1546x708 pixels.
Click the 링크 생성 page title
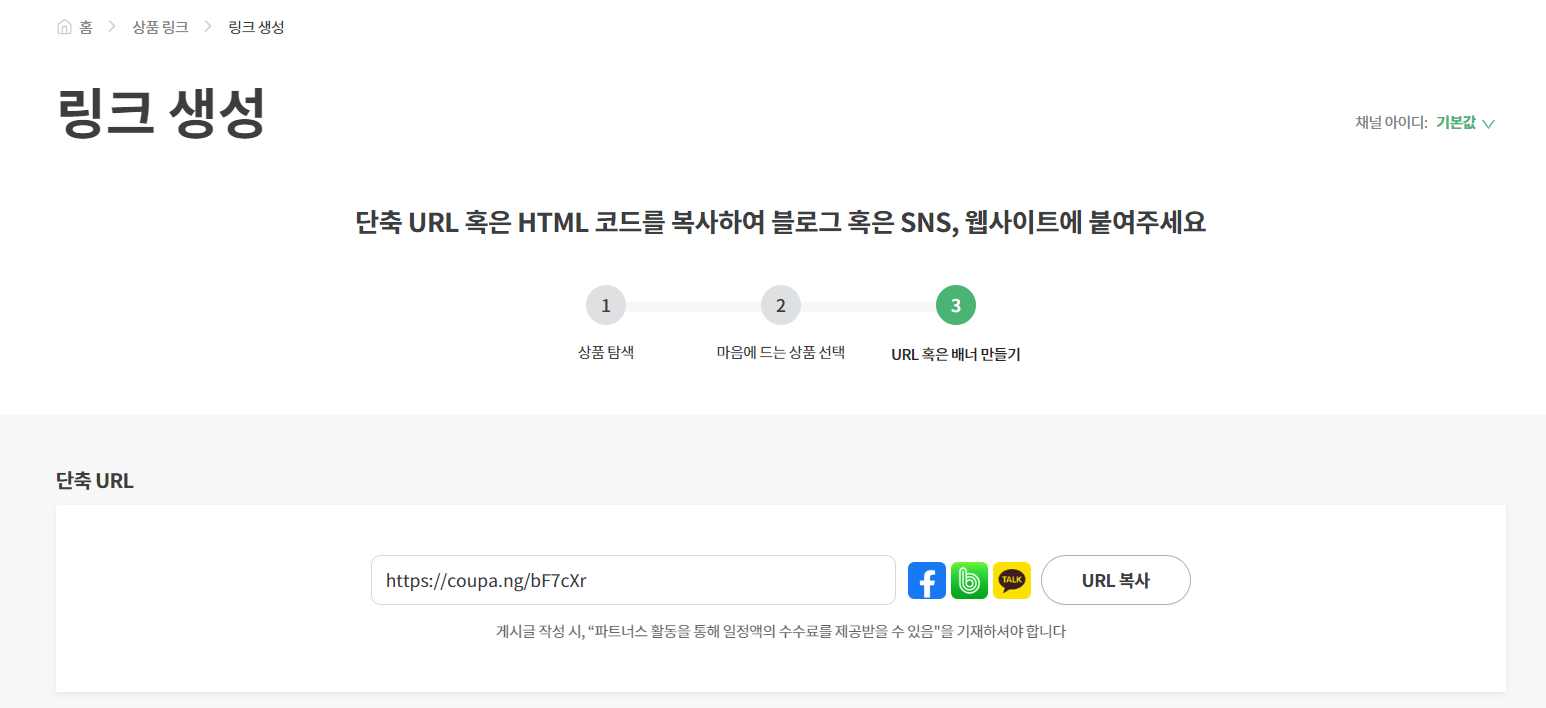162,113
